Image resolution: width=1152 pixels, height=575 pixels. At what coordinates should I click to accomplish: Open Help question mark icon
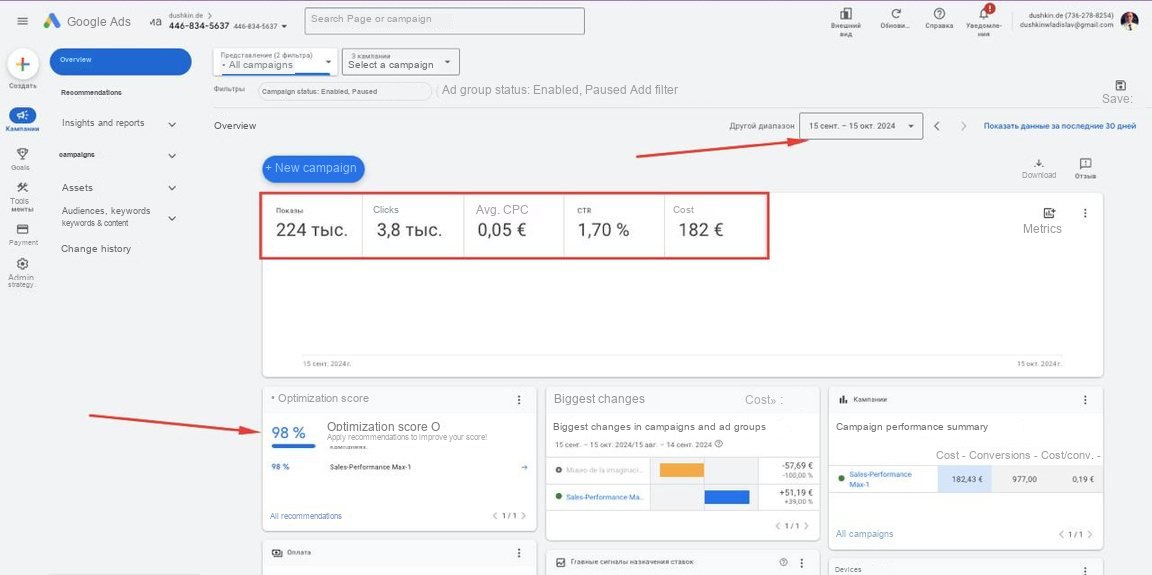tap(939, 14)
